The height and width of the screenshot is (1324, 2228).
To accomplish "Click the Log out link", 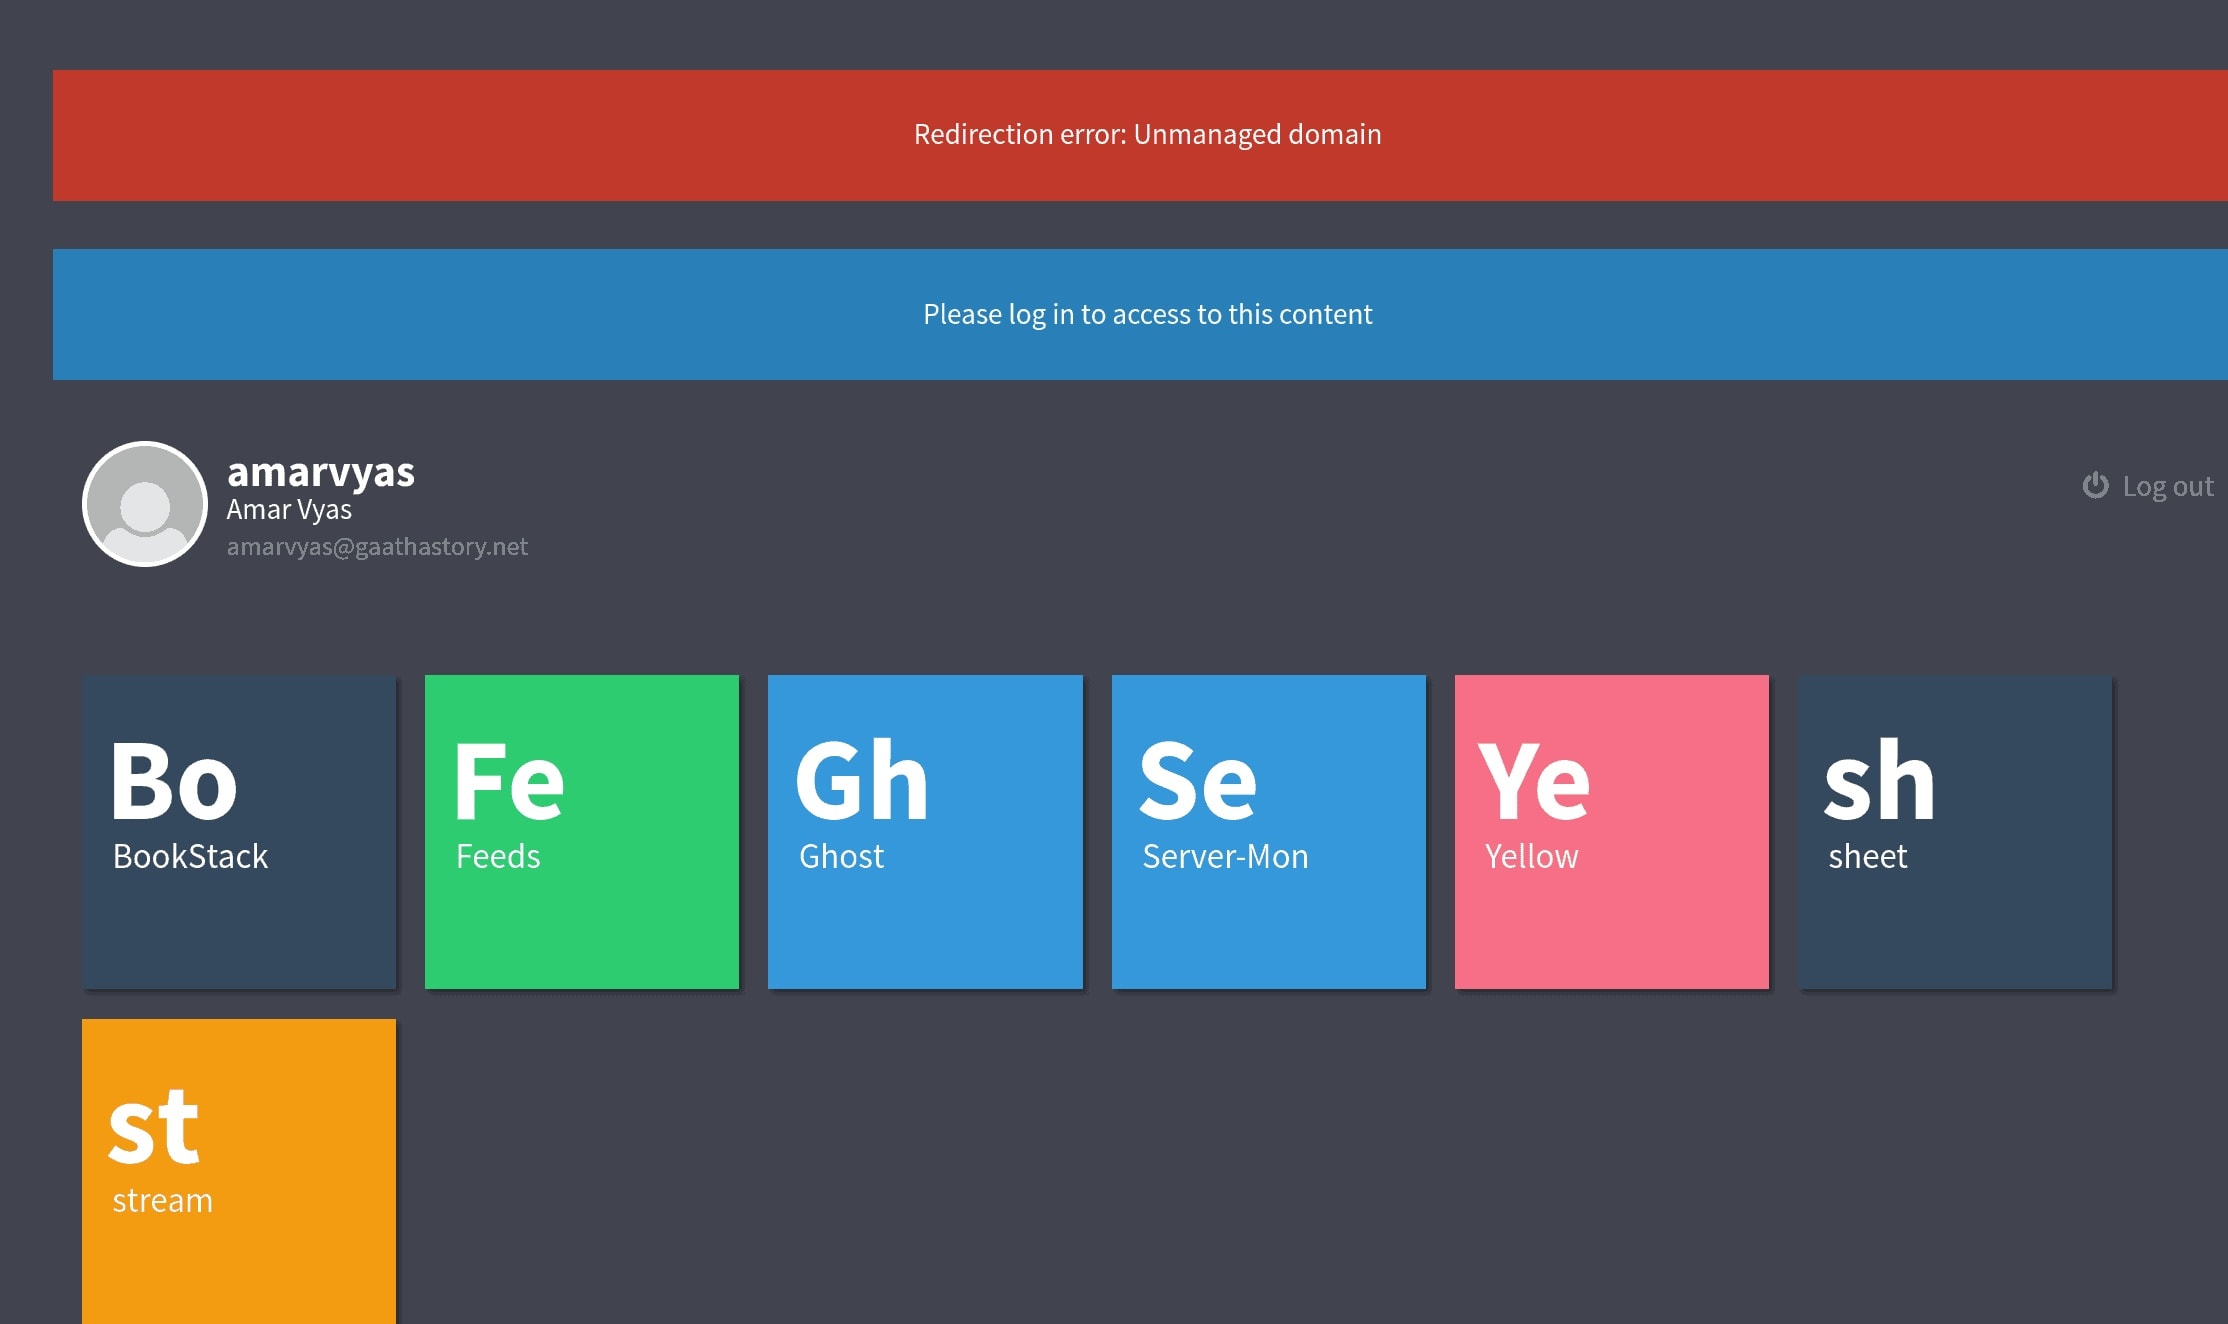I will pos(2148,486).
